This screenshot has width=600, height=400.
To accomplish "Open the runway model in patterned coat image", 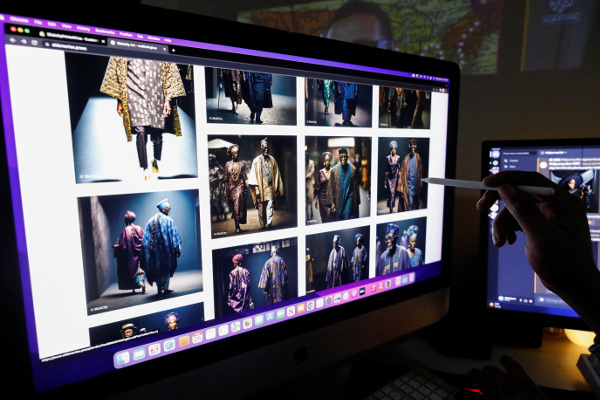I will click(130, 117).
